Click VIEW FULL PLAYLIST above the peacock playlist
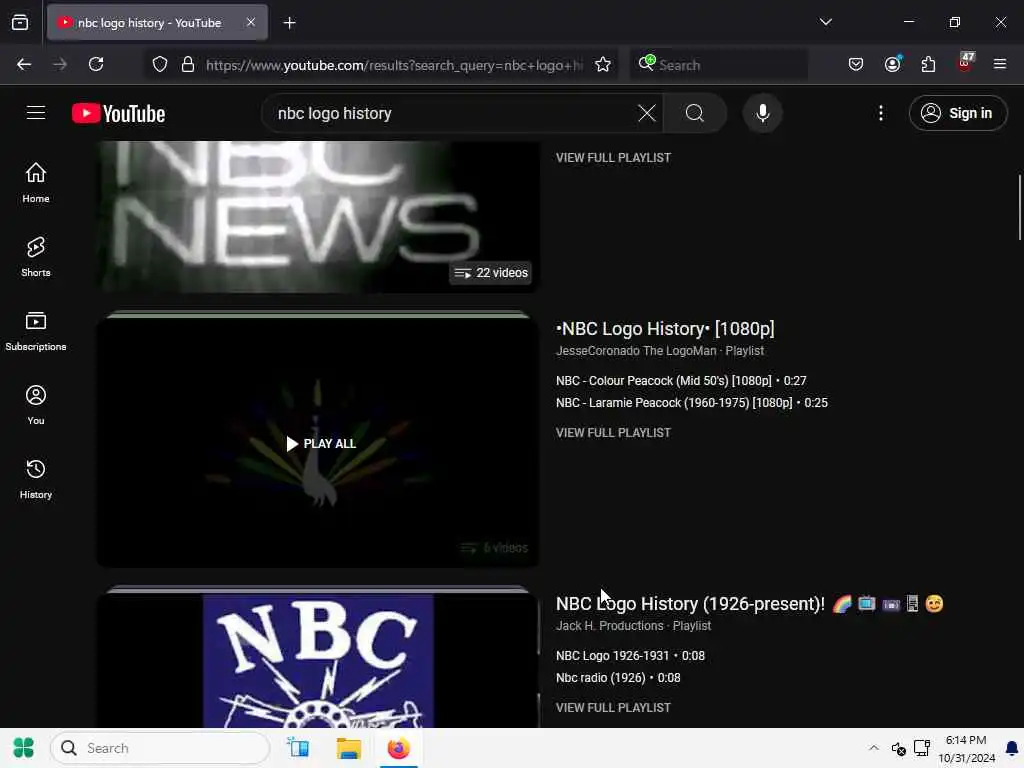The height and width of the screenshot is (768, 1024). pos(613,157)
